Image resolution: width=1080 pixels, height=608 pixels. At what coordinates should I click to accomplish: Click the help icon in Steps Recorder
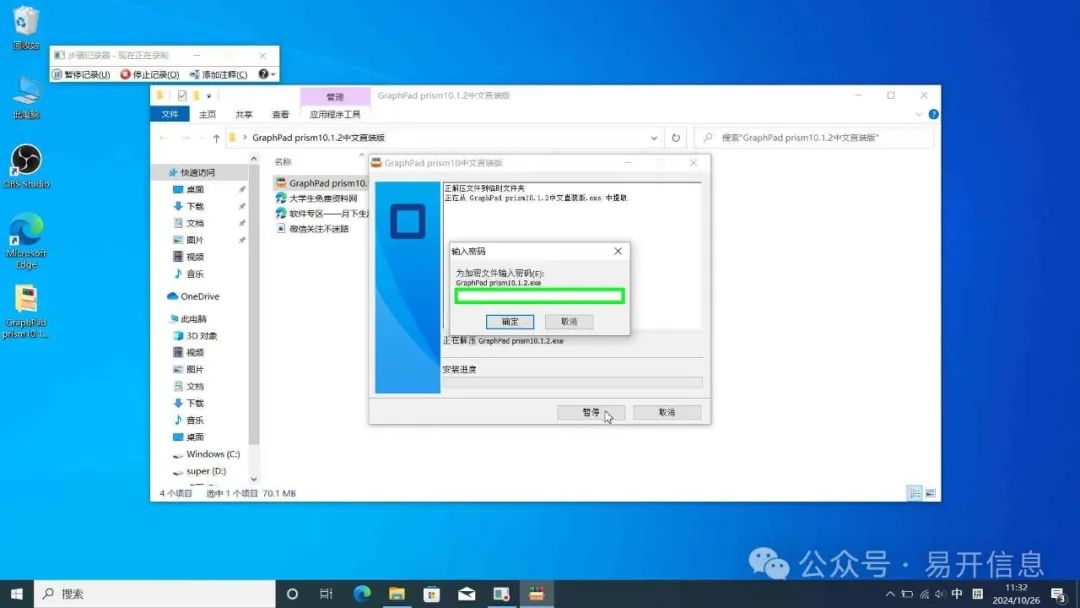[x=263, y=74]
